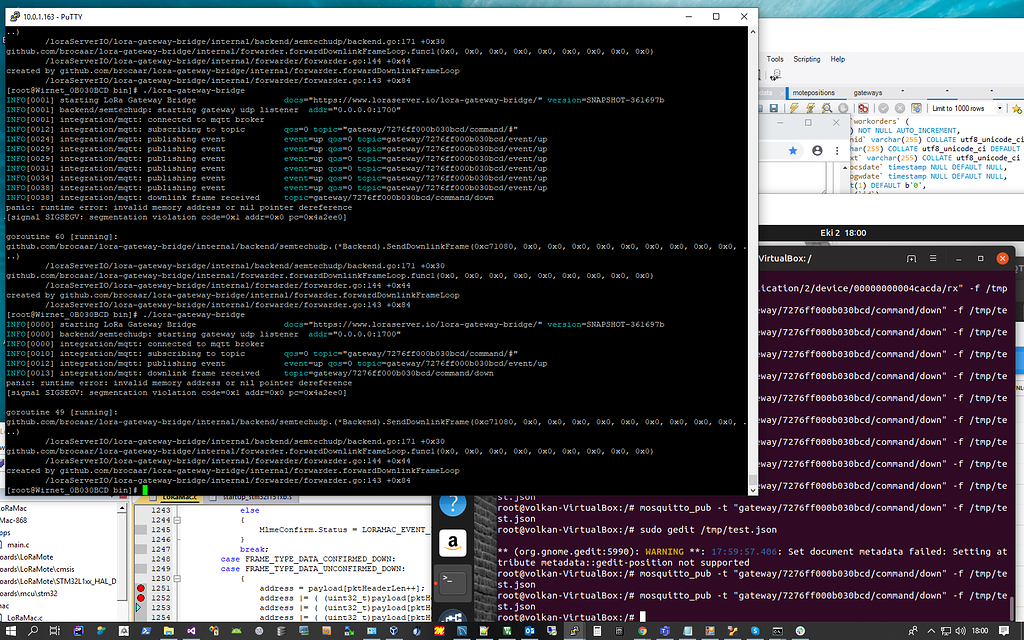Click the reconnect to DBMS icon below the Tools menu

click(x=775, y=75)
